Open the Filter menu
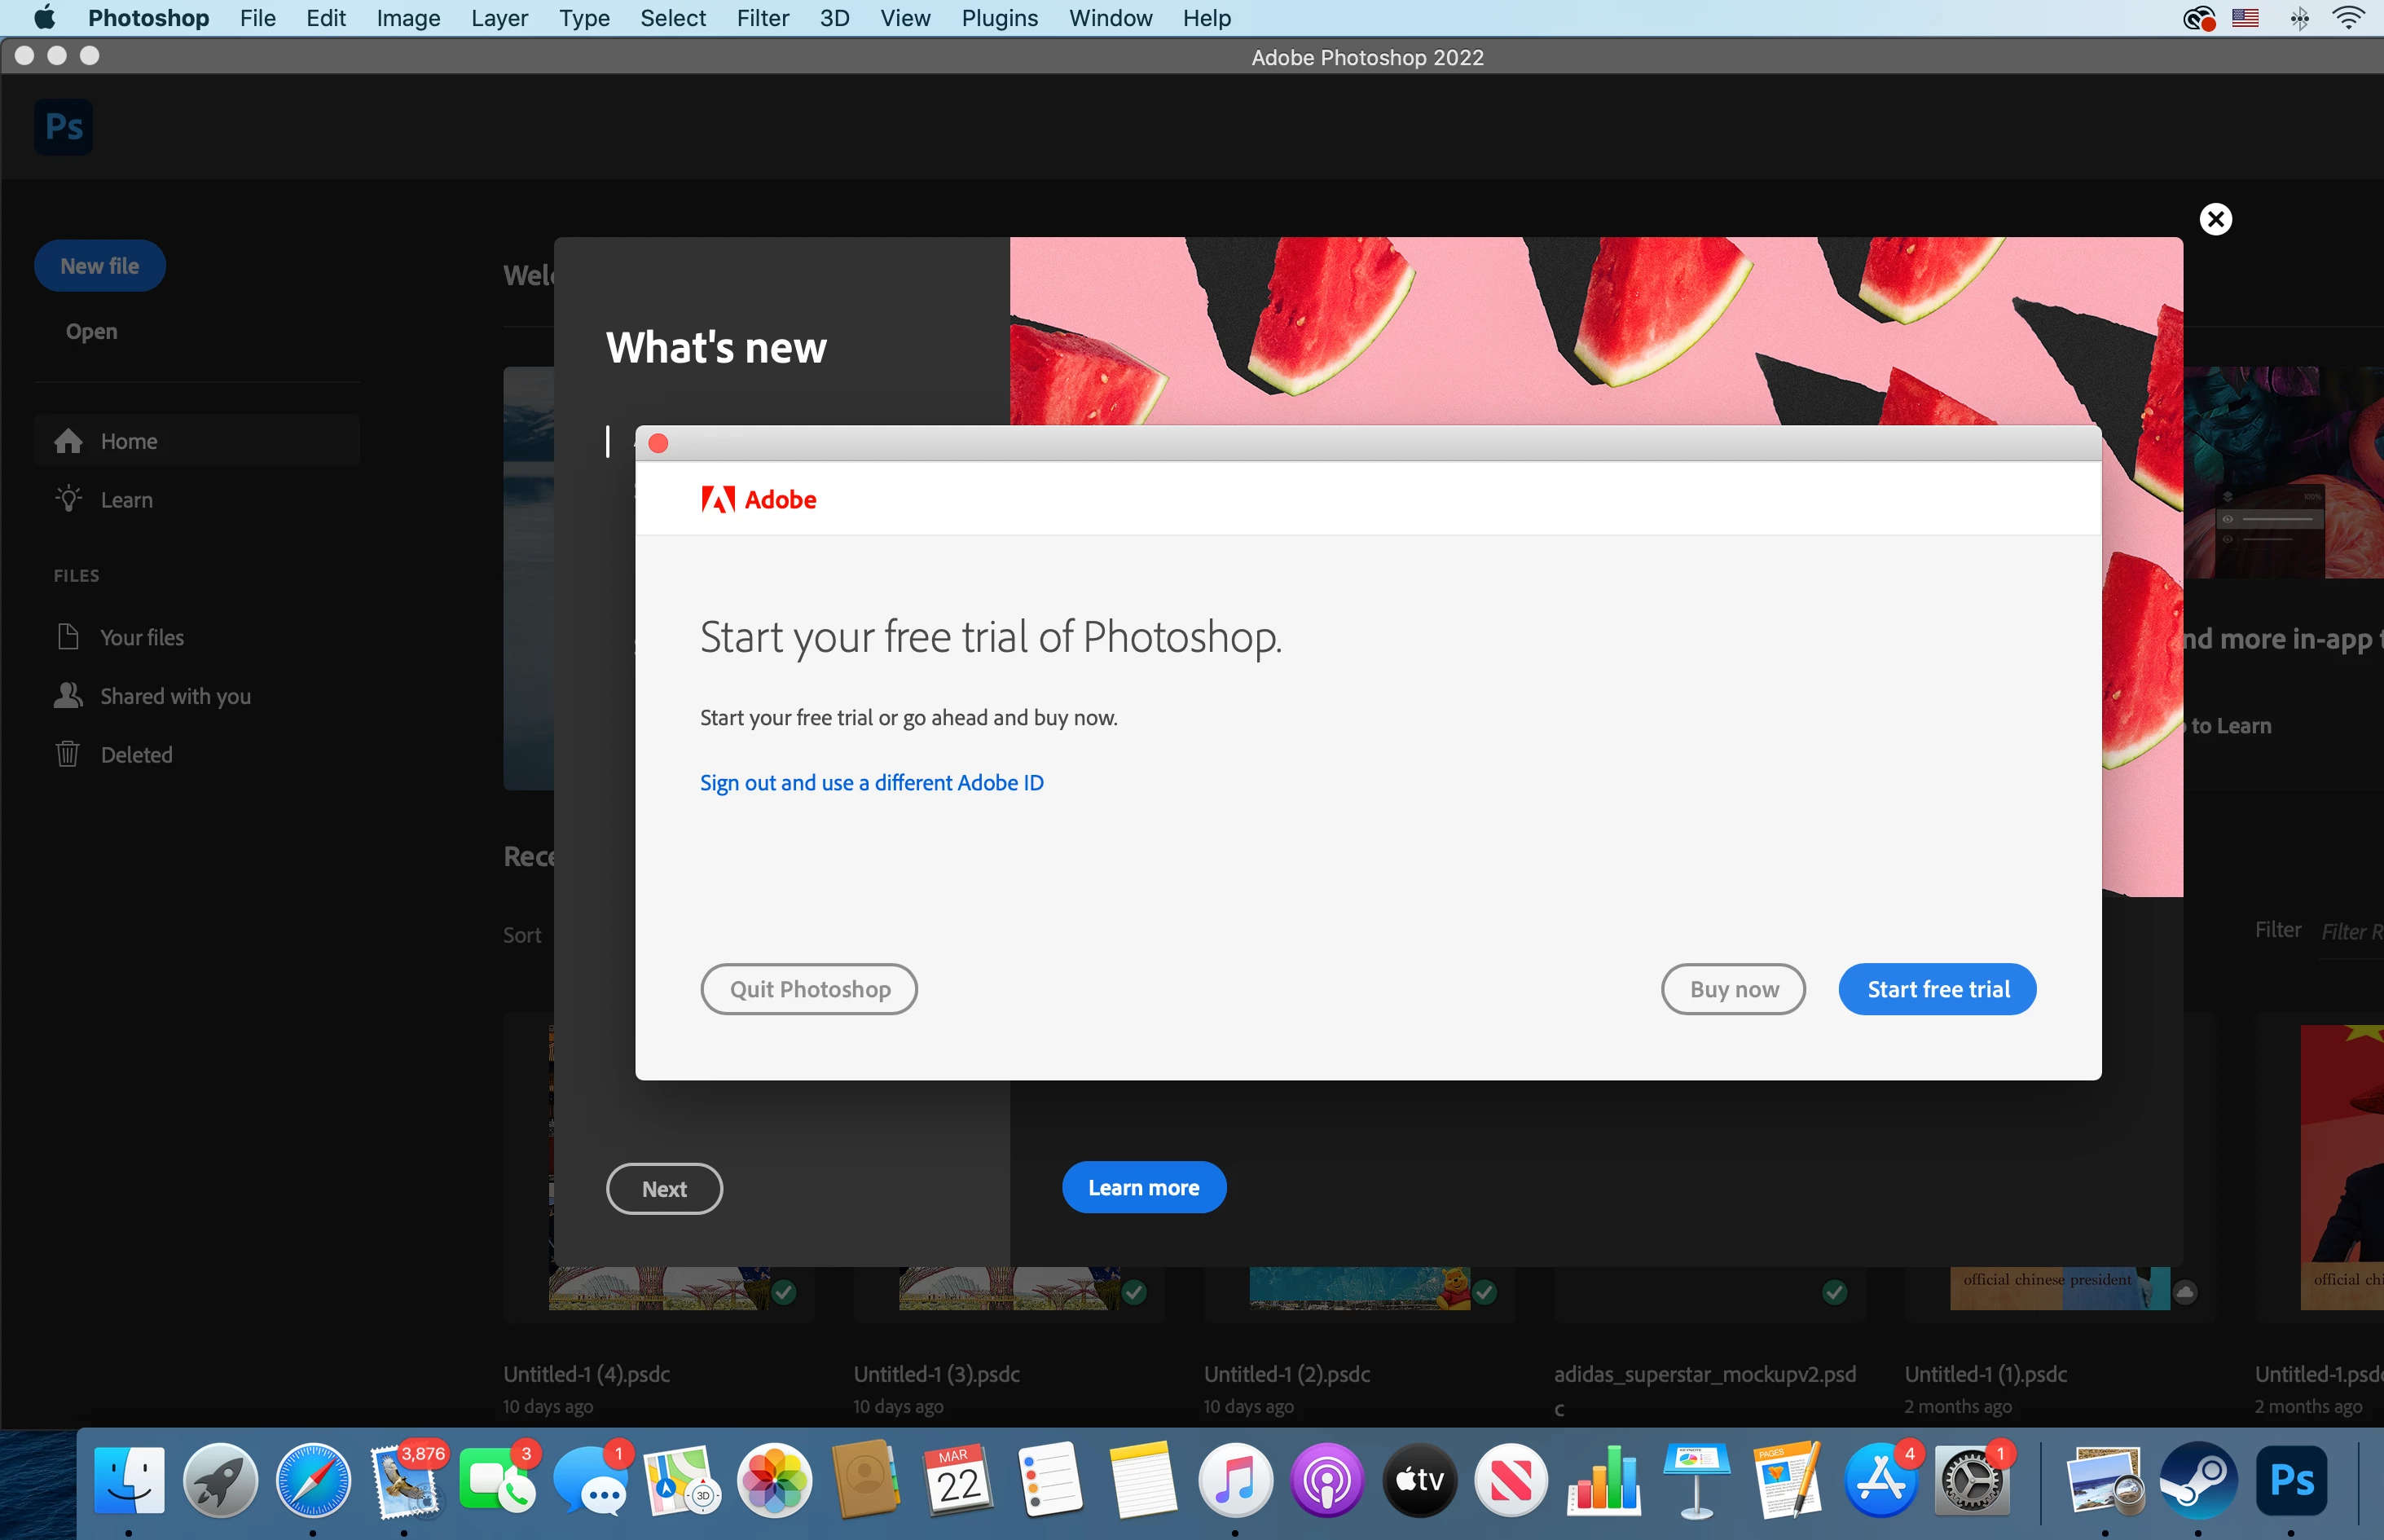 tap(762, 18)
